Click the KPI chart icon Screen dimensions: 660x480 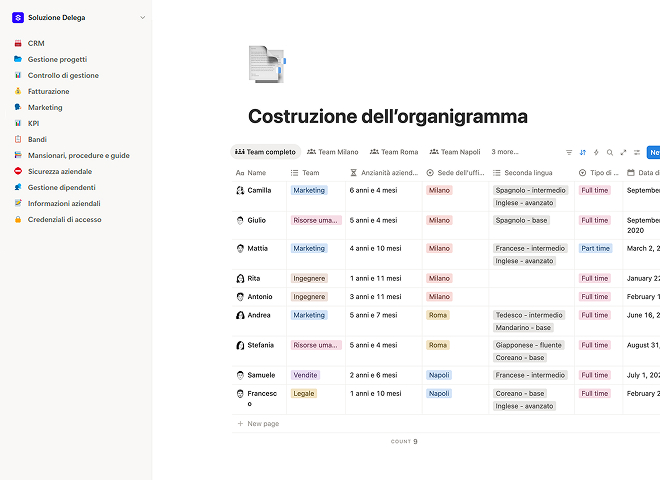pos(18,123)
